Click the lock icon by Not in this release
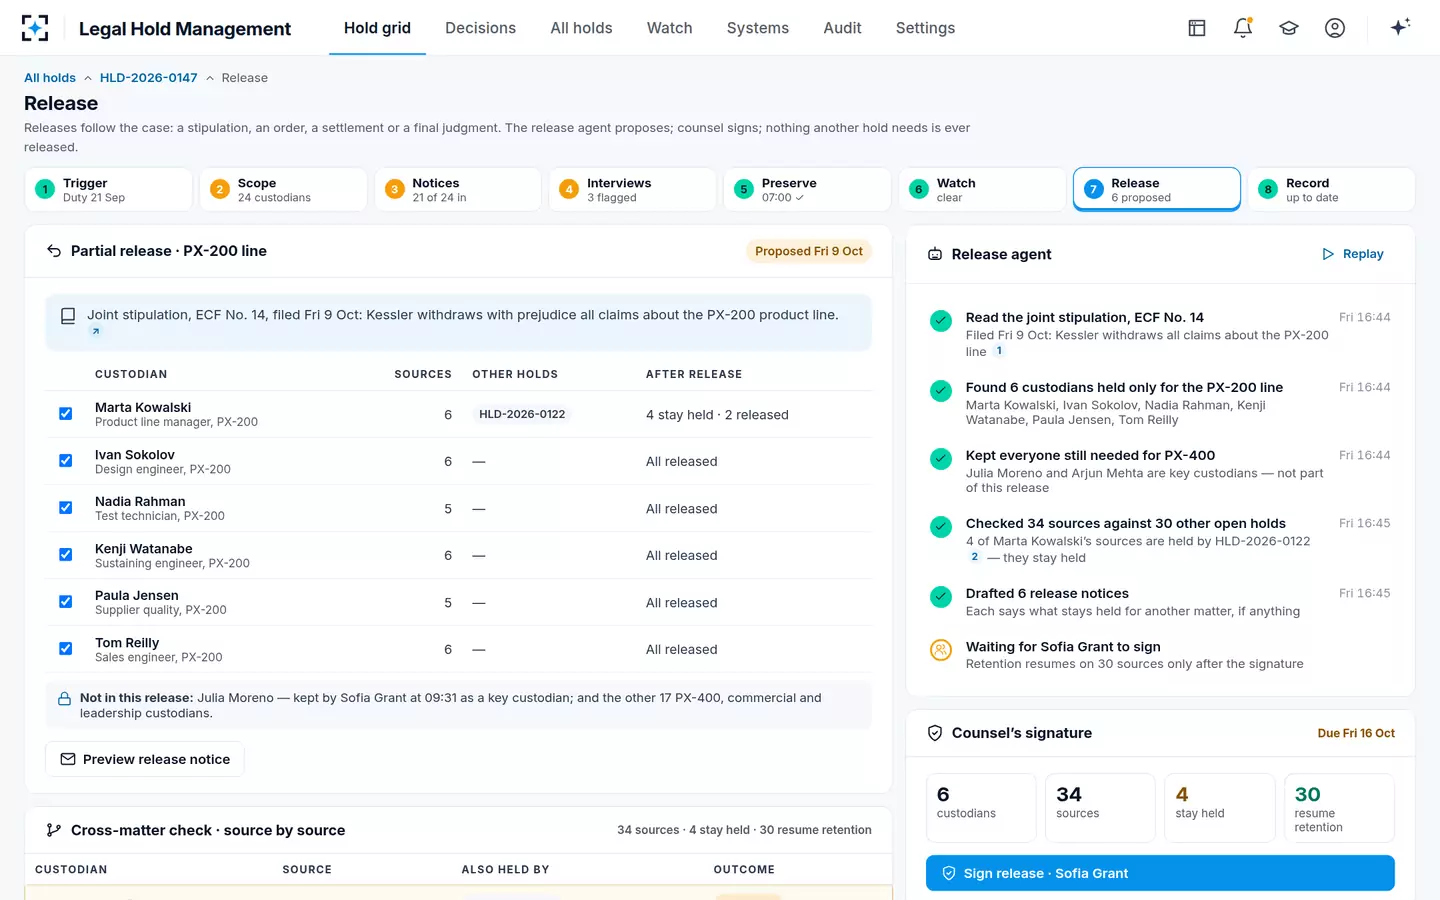This screenshot has height=900, width=1440. coord(64,699)
